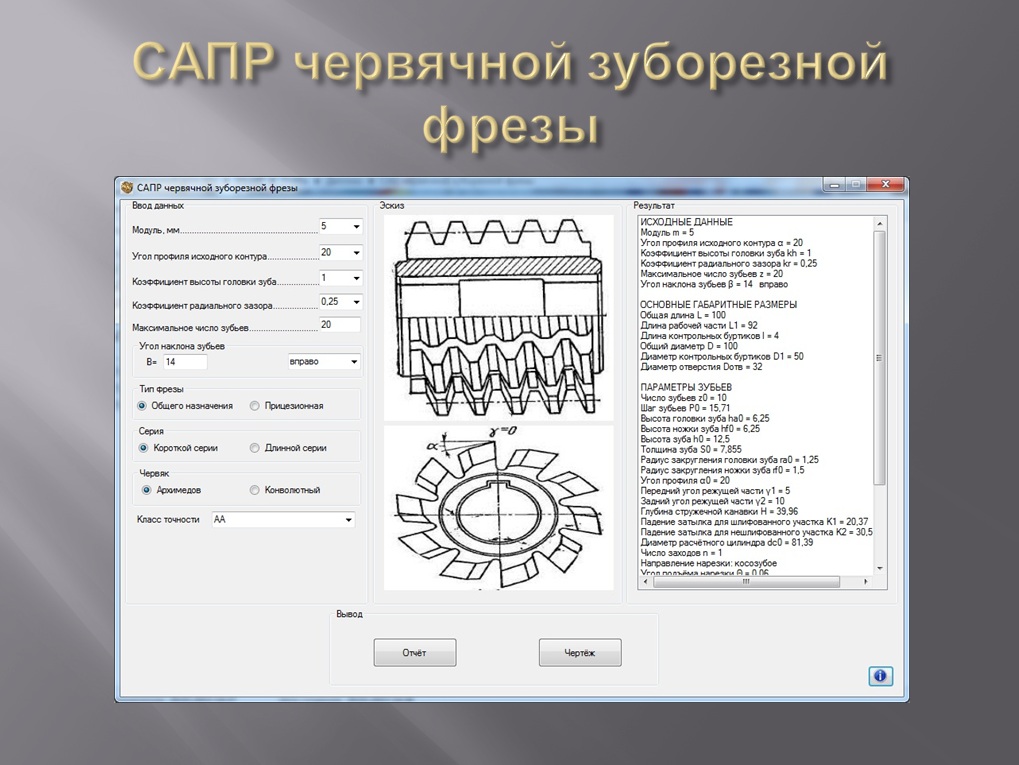
Task: Click the ИСХОДНЫЕ ДАННЫЕ heading in results
Action: pos(686,222)
